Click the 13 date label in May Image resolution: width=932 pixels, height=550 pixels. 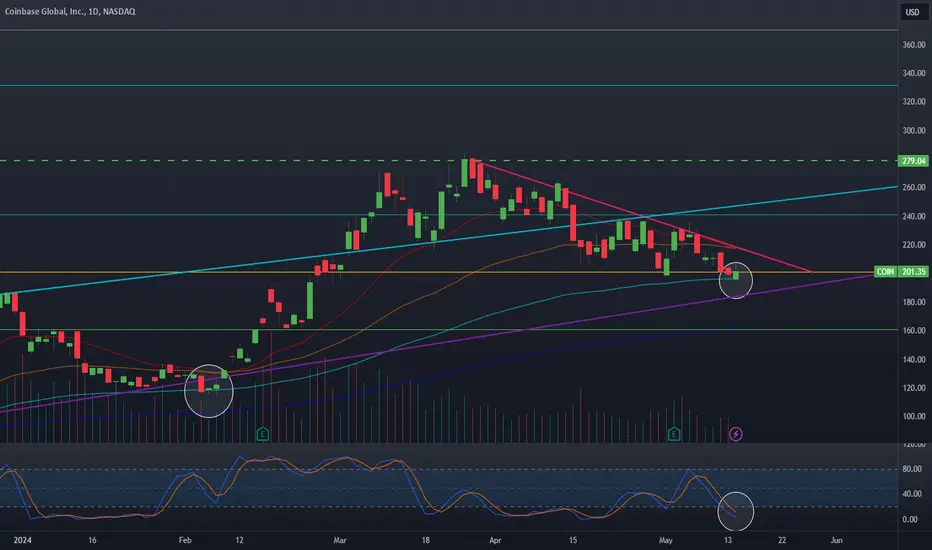728,540
